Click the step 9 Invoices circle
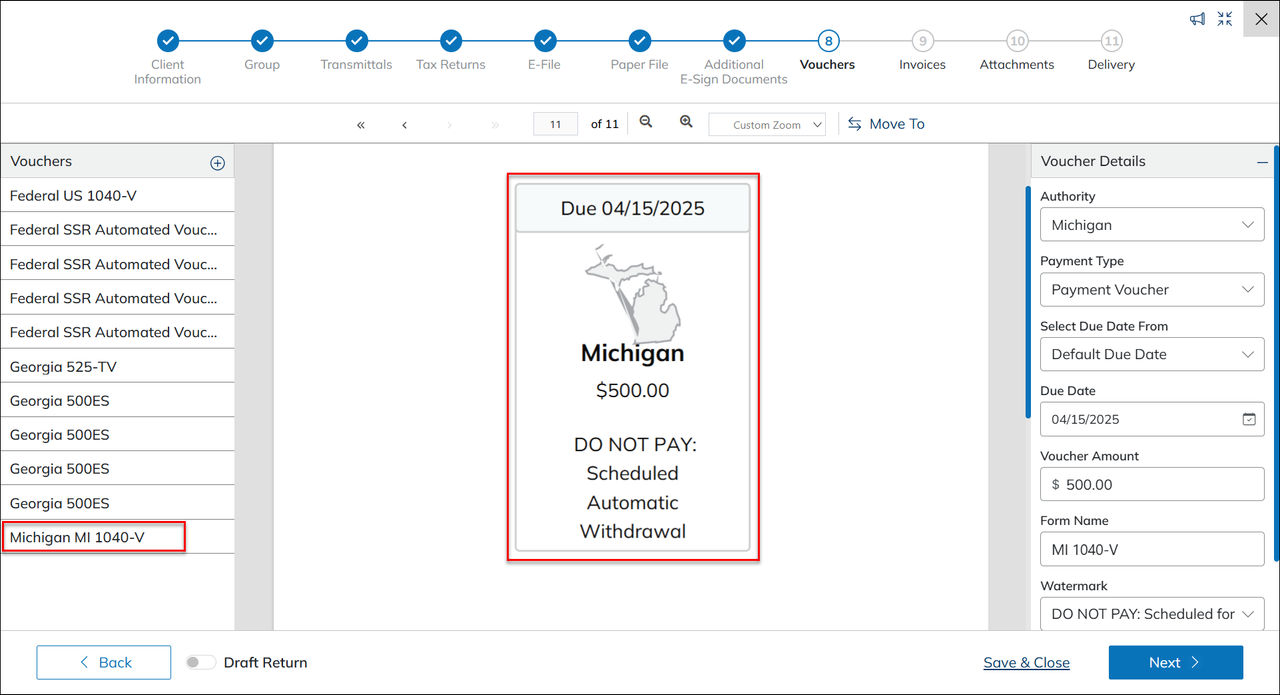 [923, 41]
